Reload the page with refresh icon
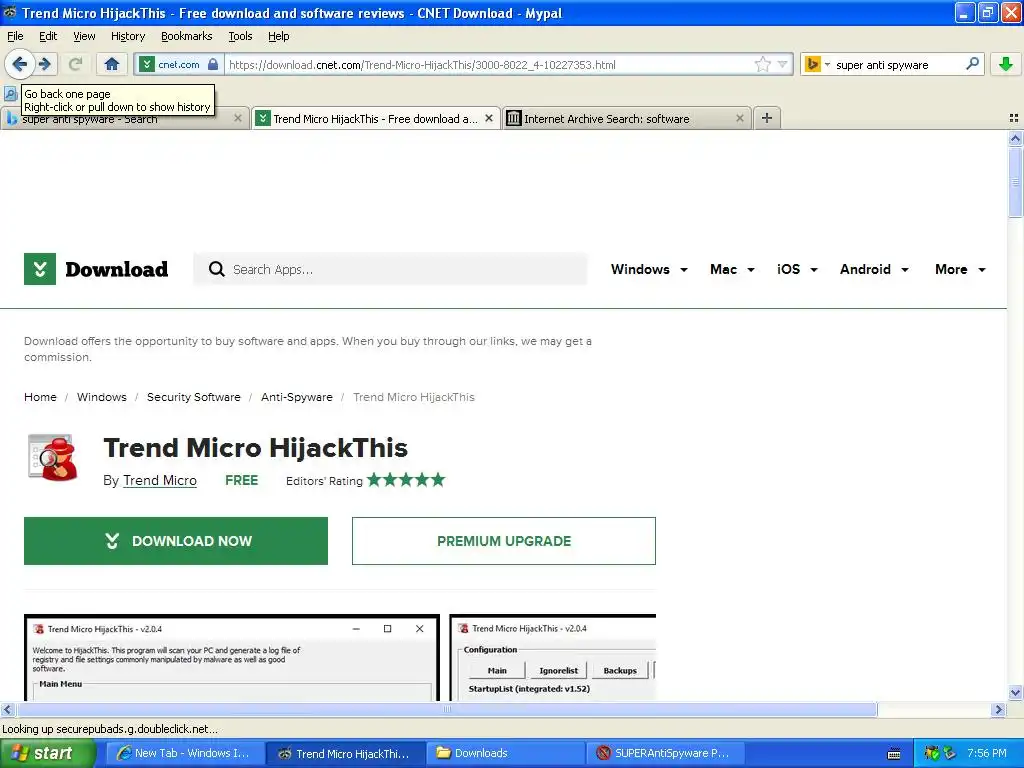The image size is (1024, 768). pyautogui.click(x=76, y=64)
